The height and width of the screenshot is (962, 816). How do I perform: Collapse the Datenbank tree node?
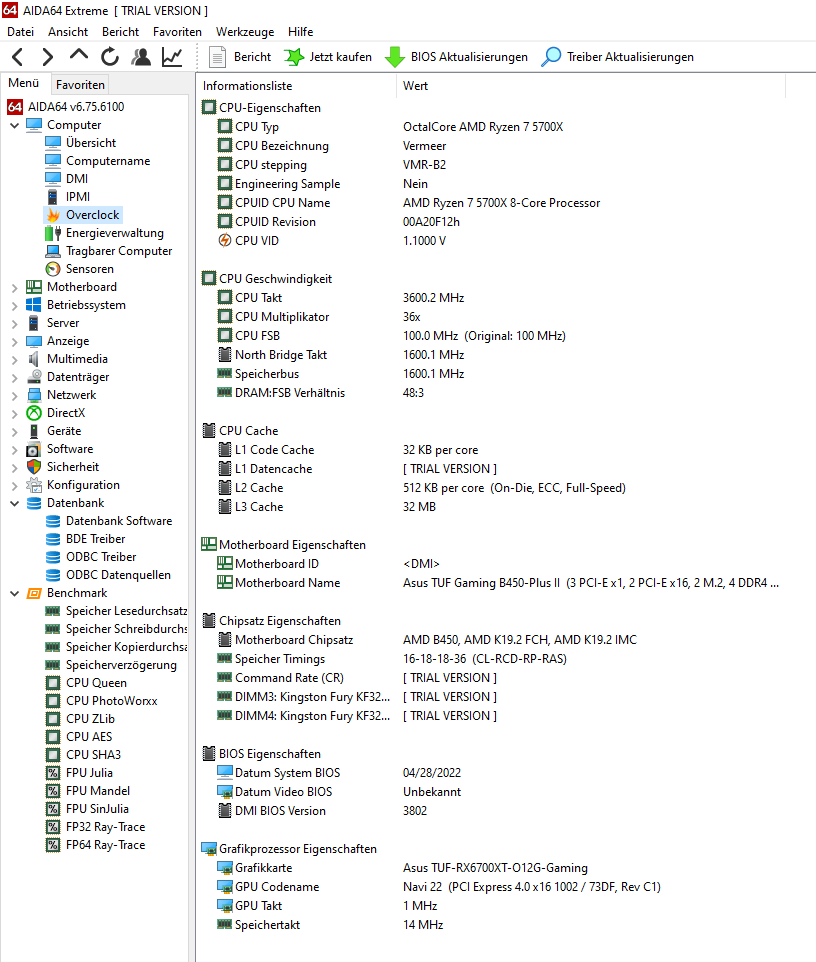[x=15, y=503]
